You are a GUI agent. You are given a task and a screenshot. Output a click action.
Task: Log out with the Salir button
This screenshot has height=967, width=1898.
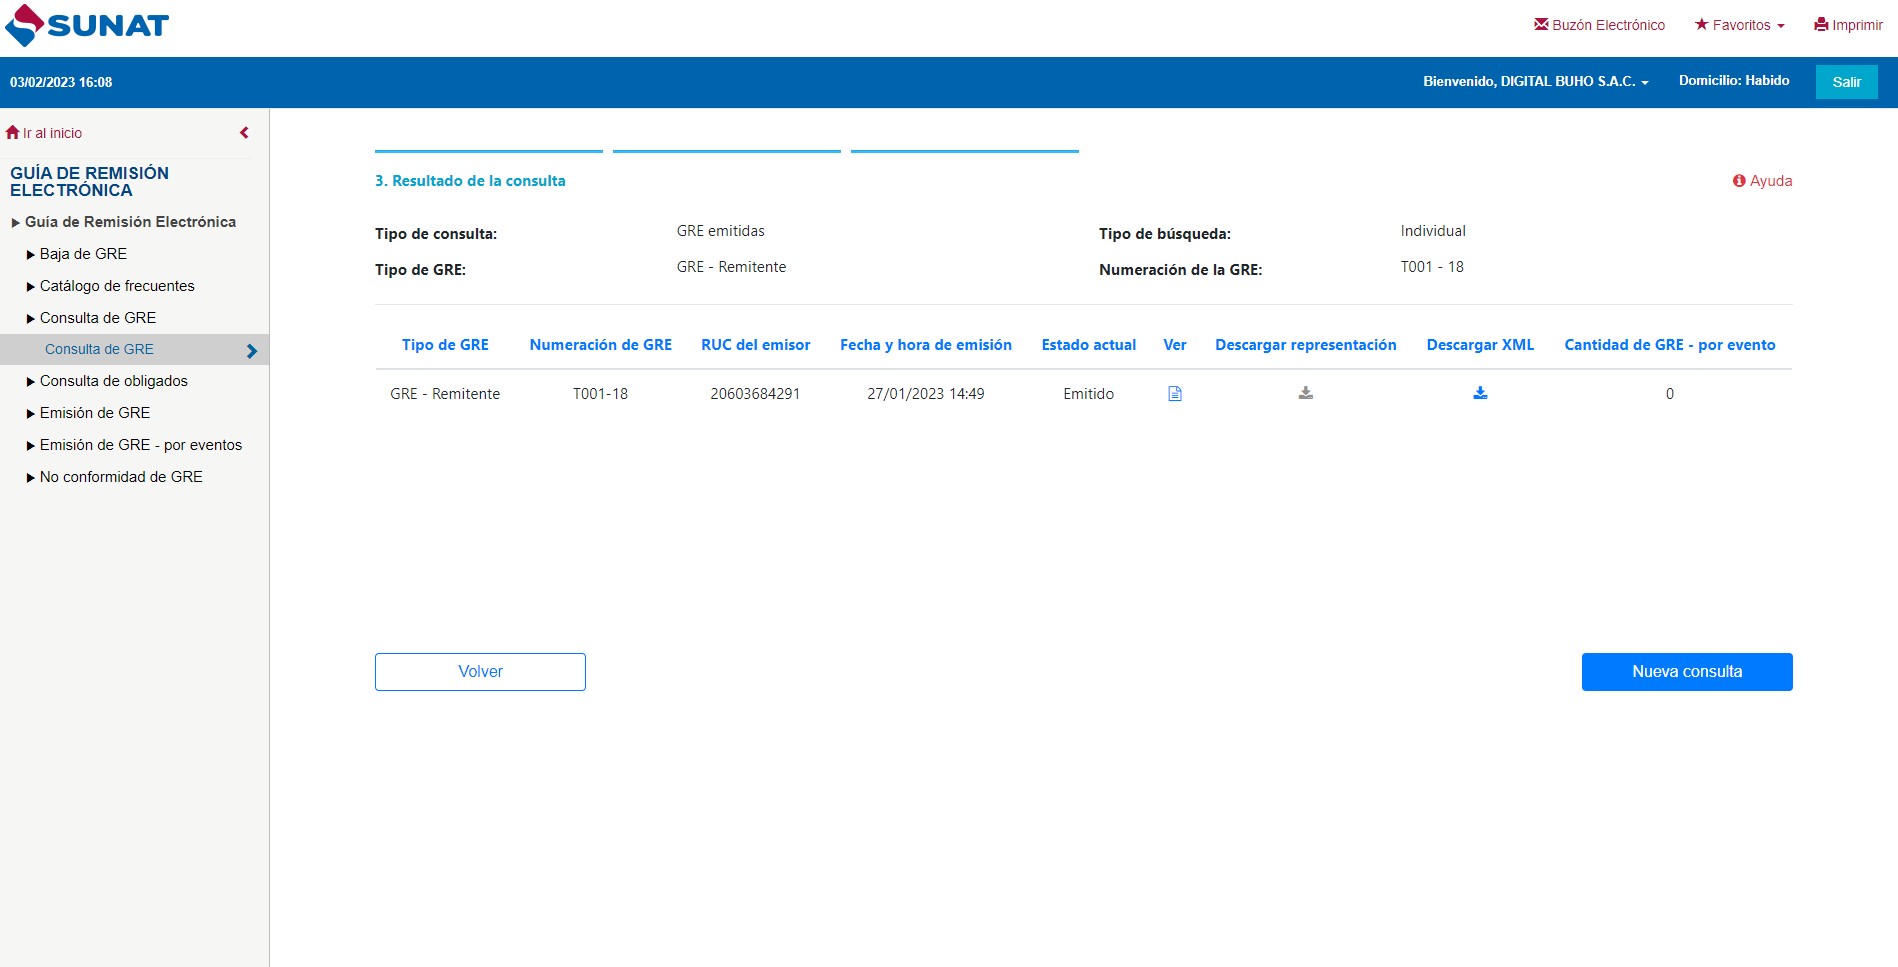click(x=1846, y=82)
